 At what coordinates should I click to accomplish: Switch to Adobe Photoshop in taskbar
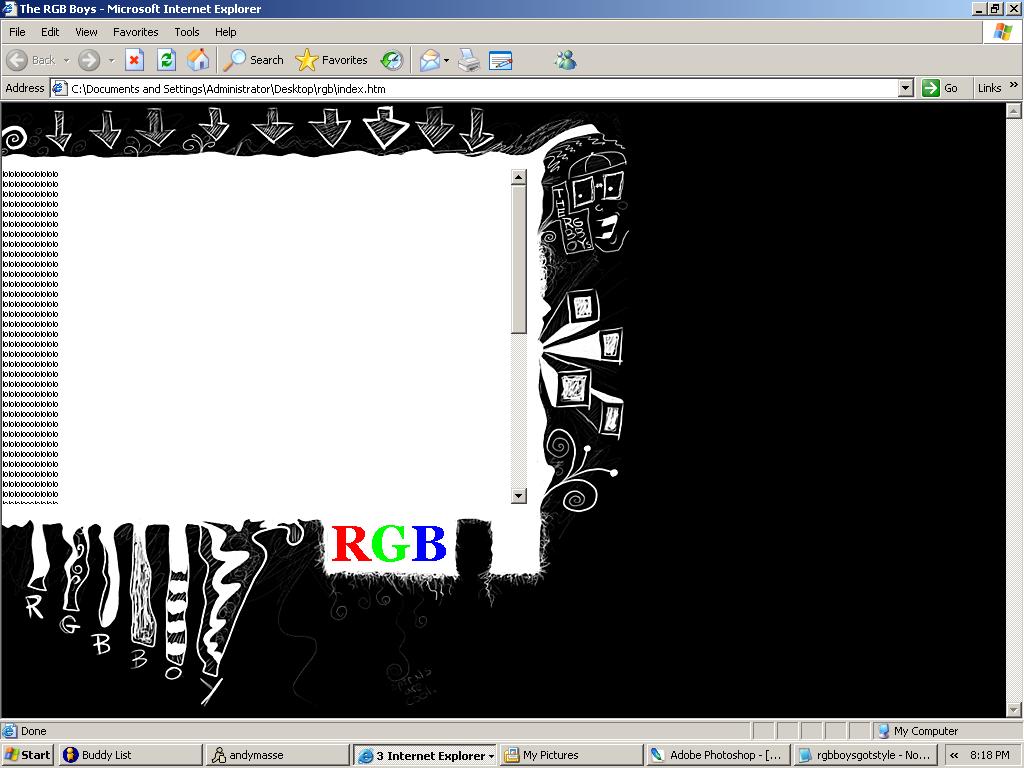pos(716,755)
